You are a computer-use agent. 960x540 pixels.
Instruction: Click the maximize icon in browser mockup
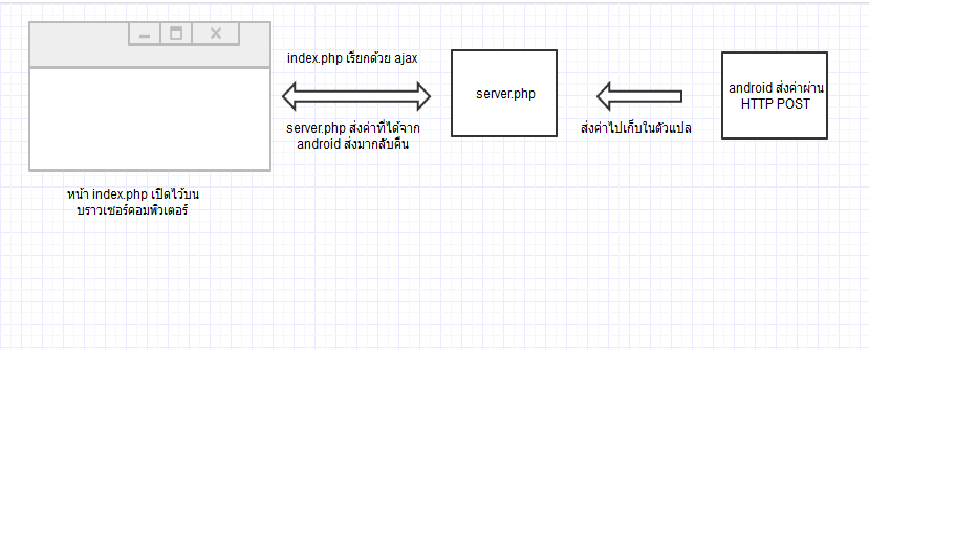[x=176, y=34]
